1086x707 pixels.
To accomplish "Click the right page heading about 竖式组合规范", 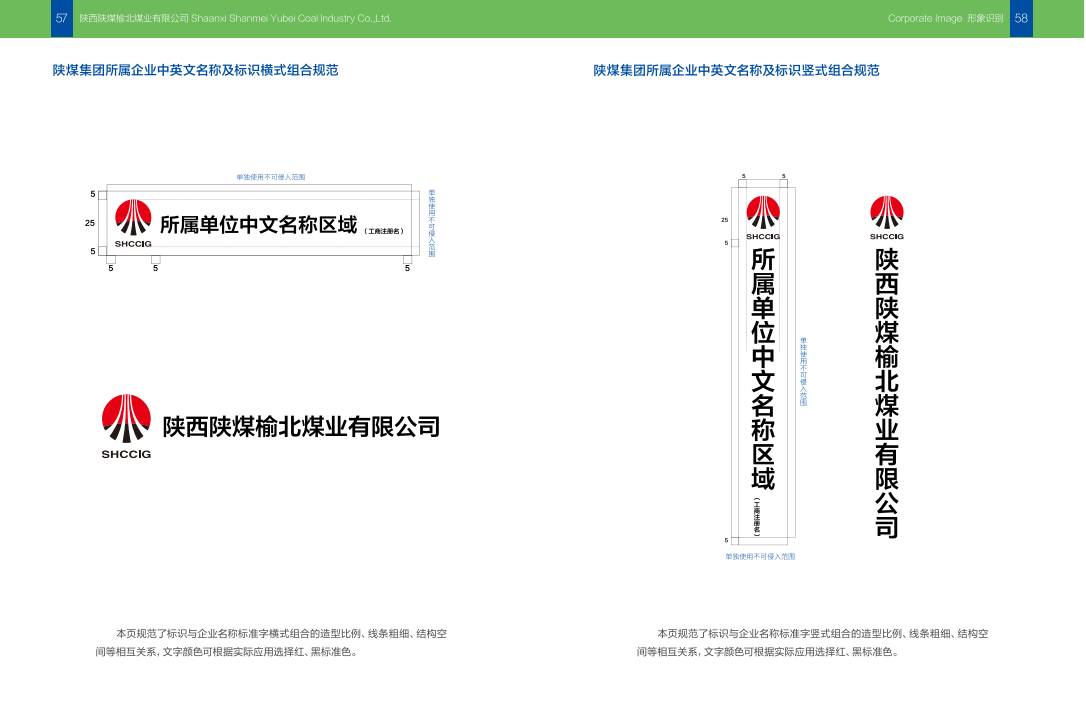I will click(736, 70).
